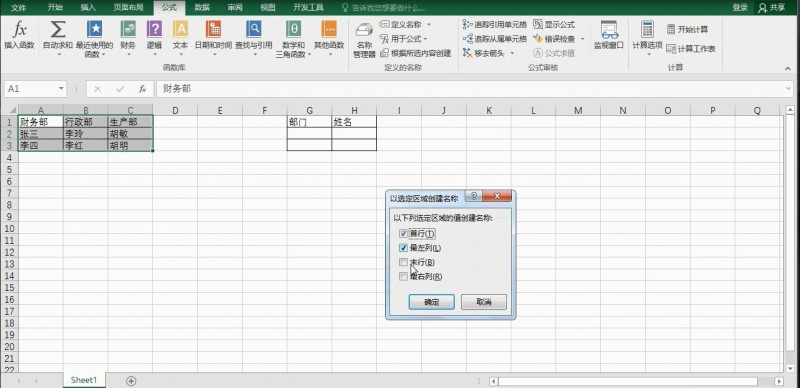This screenshot has height=388, width=800.
Task: Collapse the ribbon with the chevron
Action: coord(789,68)
